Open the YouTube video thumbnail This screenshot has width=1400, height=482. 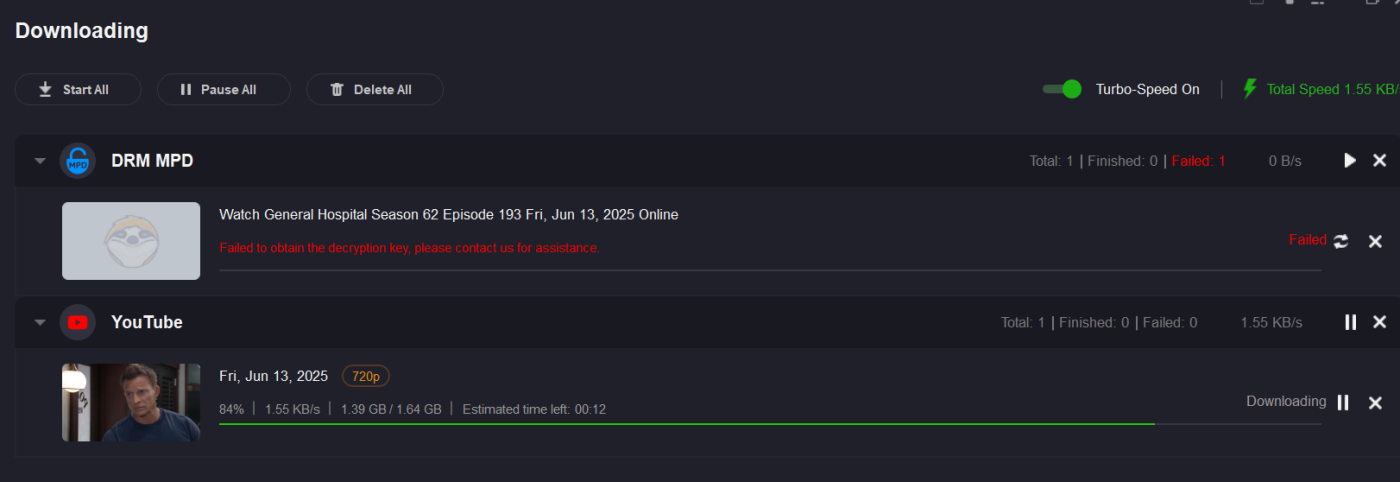(131, 402)
